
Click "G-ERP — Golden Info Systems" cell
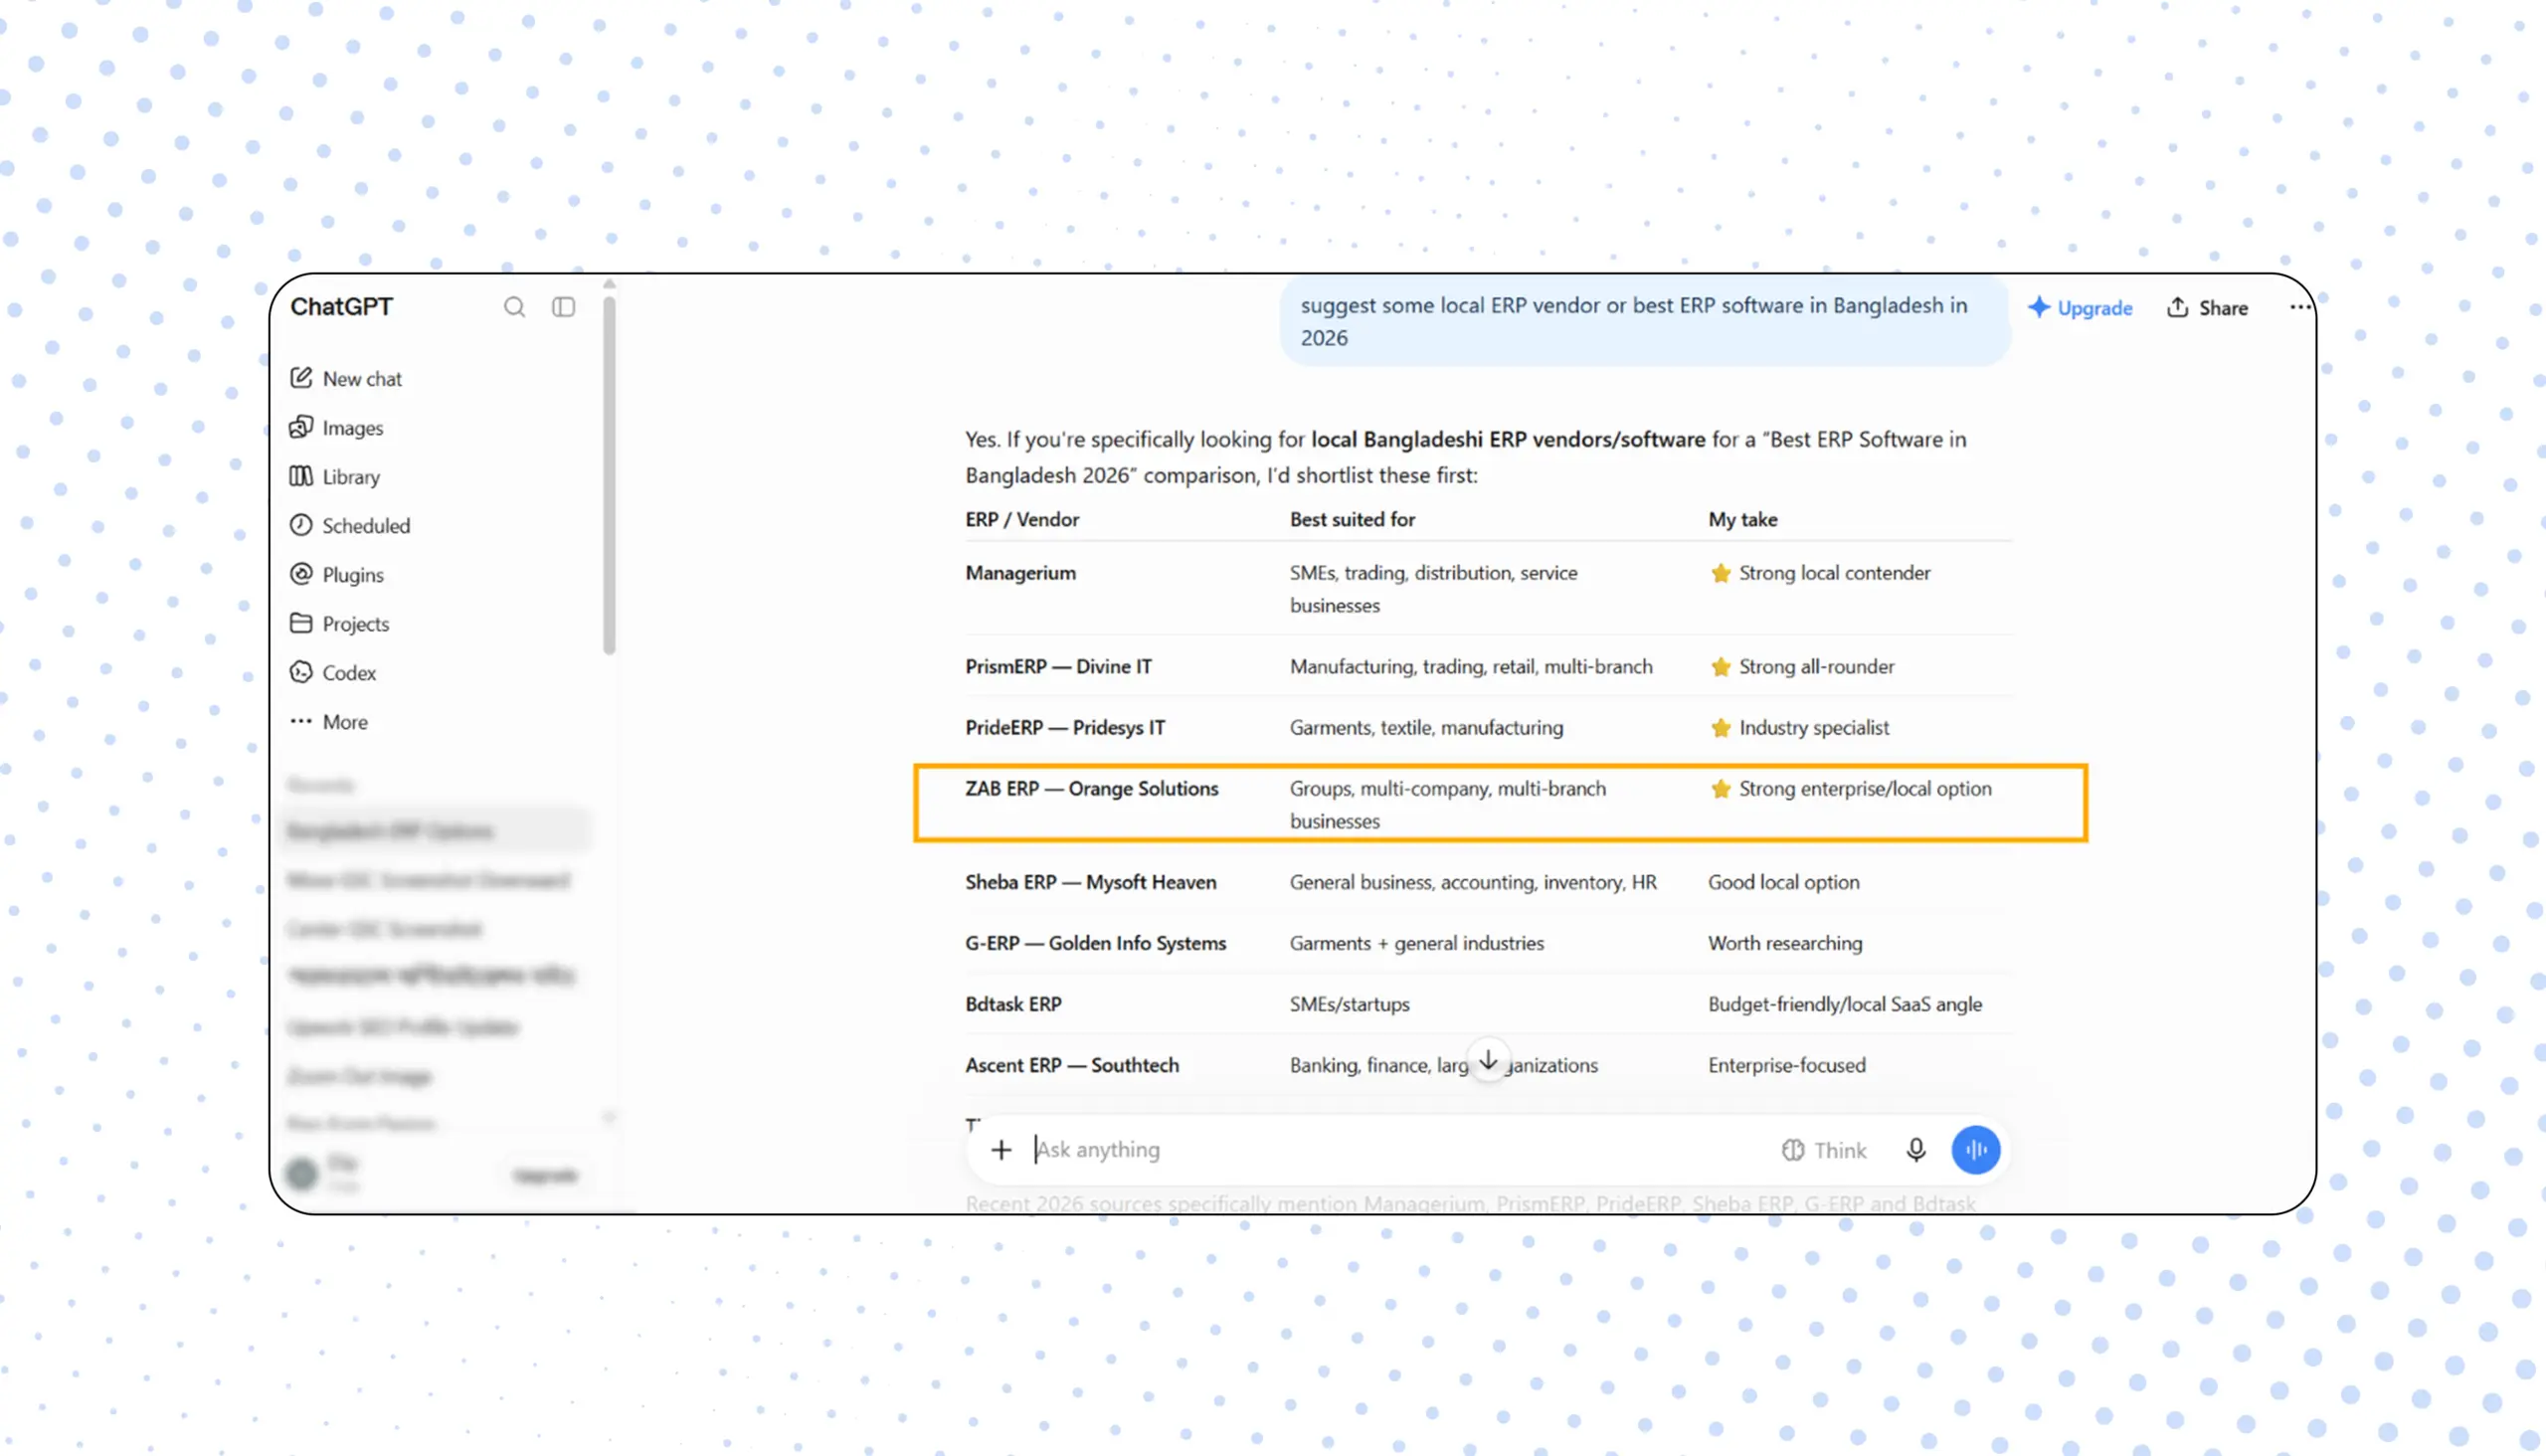1096,944
